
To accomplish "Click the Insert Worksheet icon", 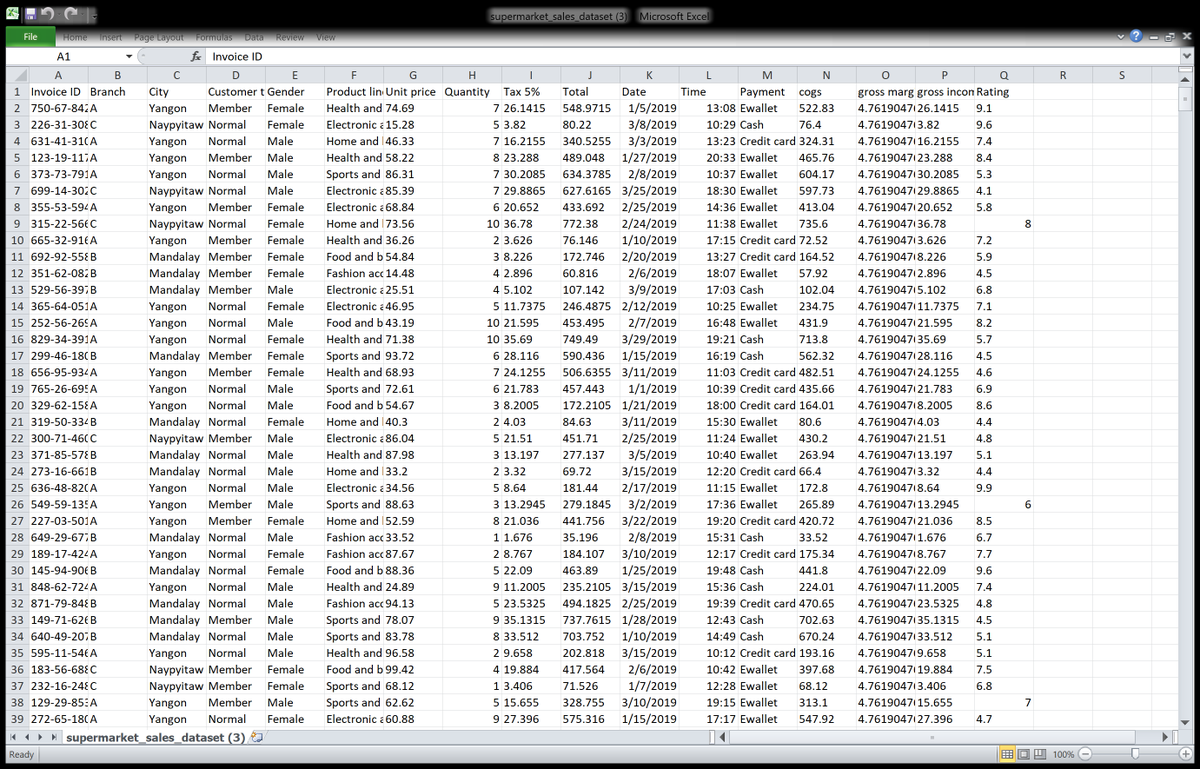I will [x=257, y=738].
